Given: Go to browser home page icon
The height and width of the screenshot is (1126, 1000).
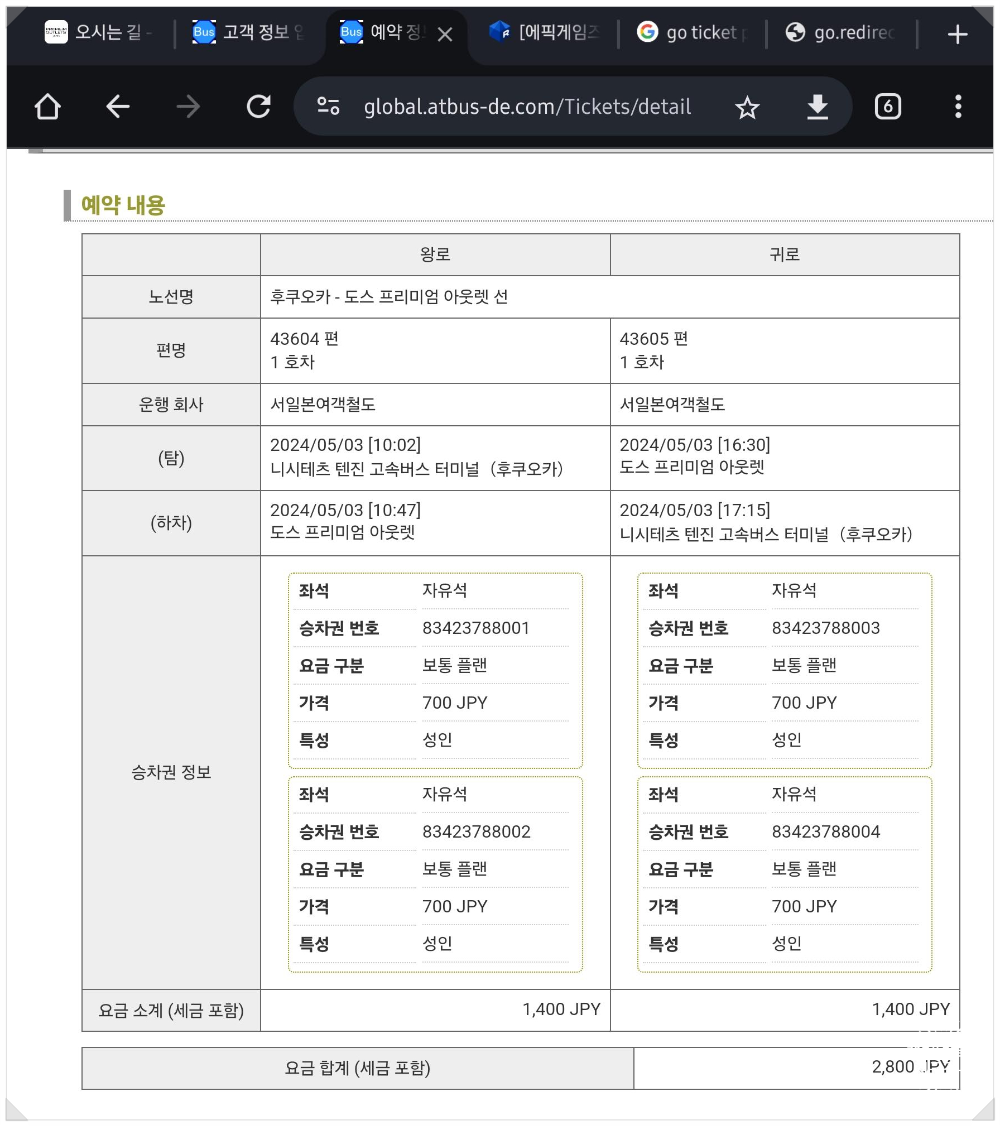Looking at the screenshot, I should pos(47,107).
